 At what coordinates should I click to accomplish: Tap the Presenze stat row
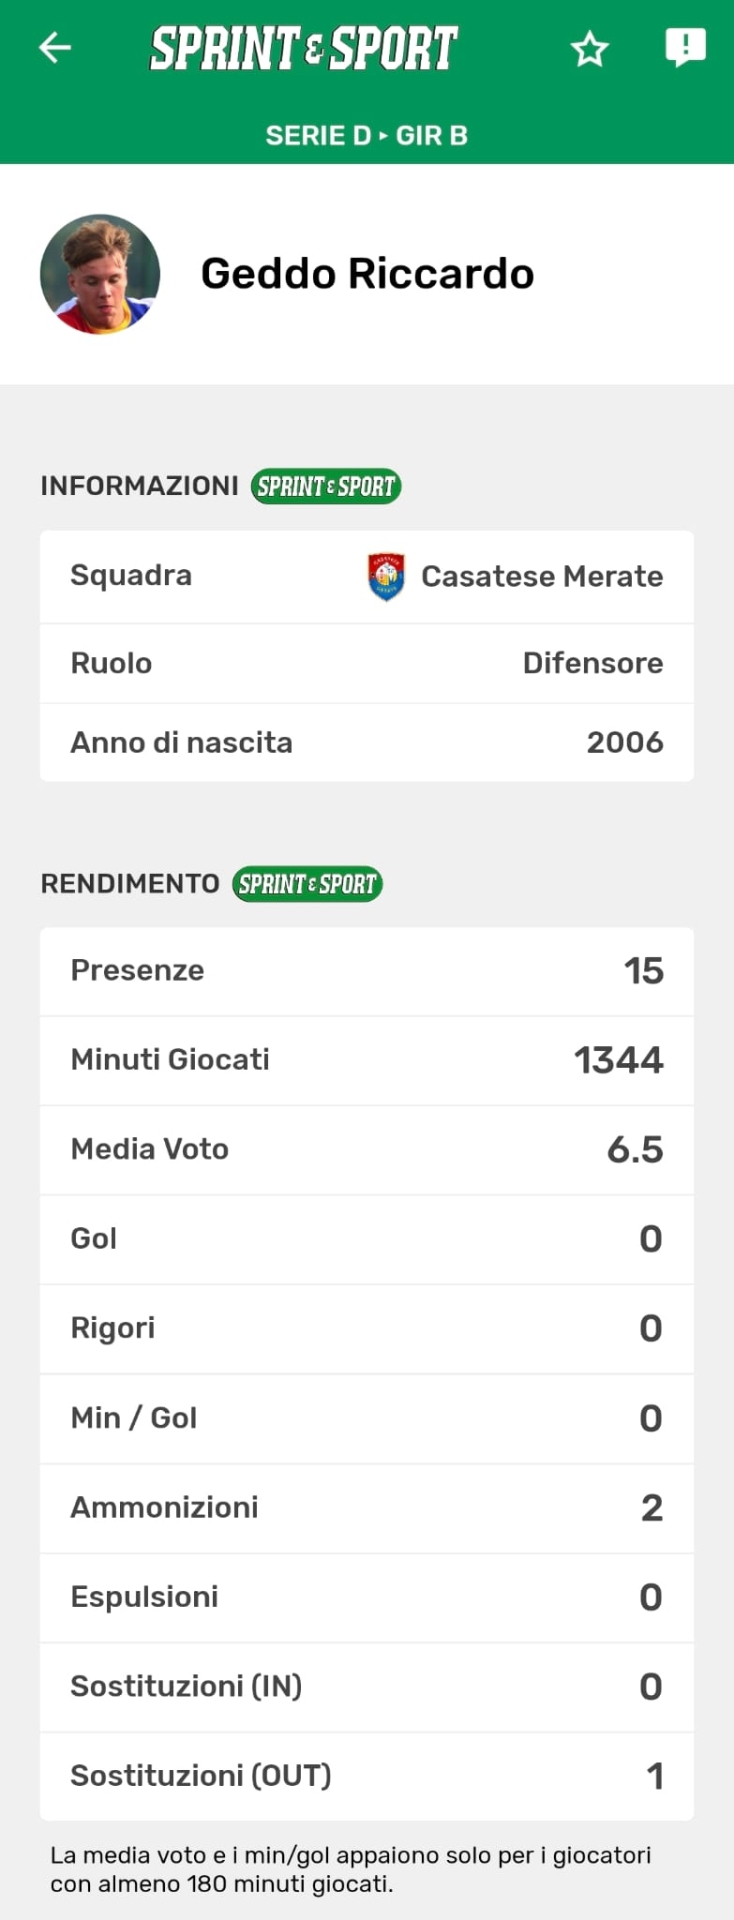[x=366, y=971]
